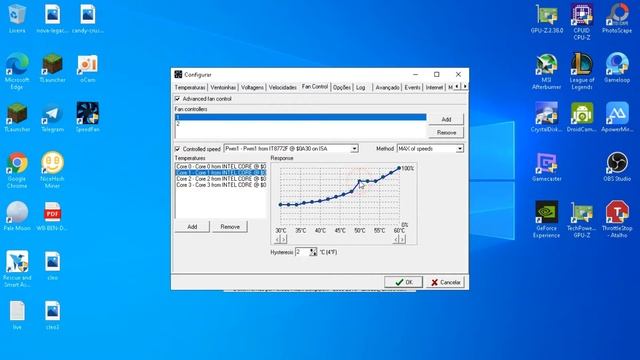Open the Lixeira recycle bin icon

[17, 18]
